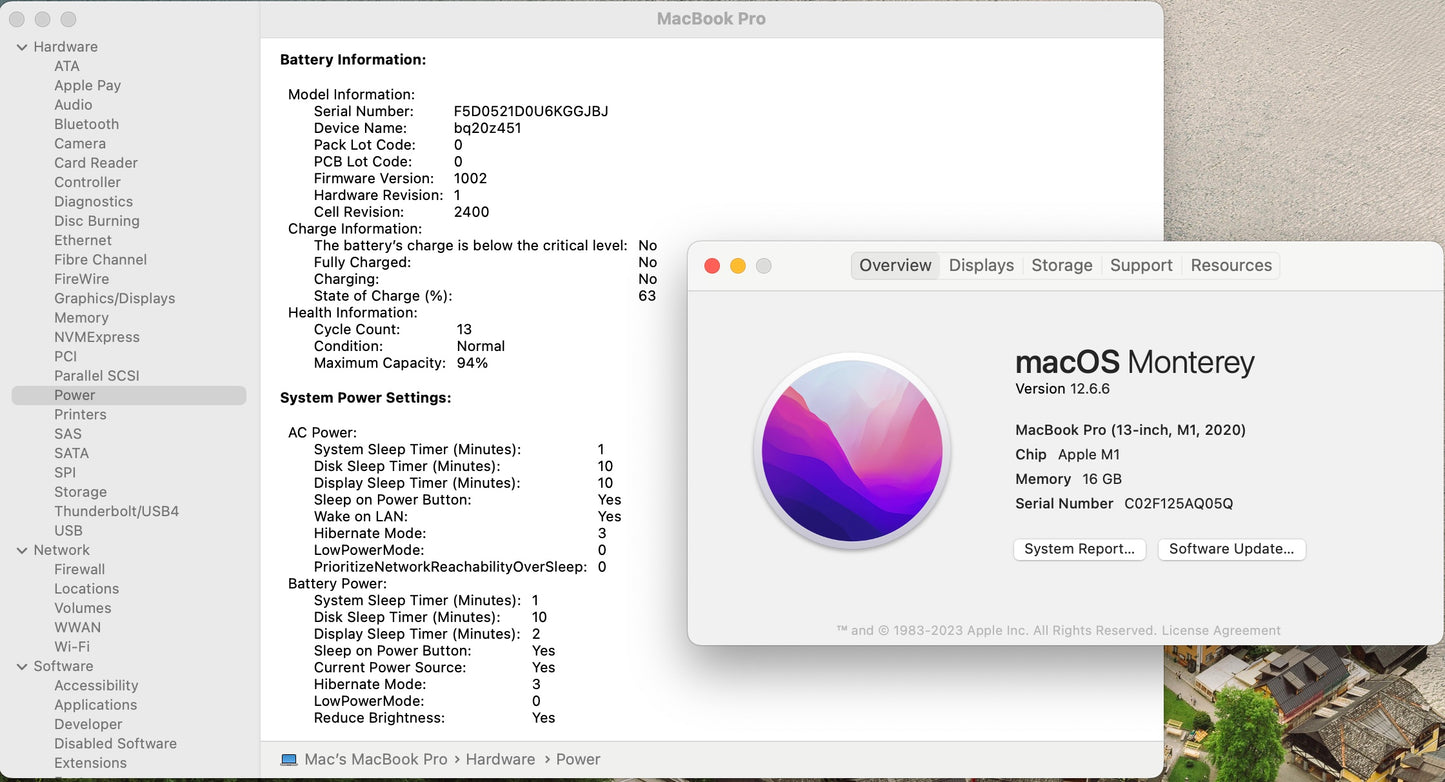The width and height of the screenshot is (1445, 782).
Task: Select Graphics/Displays in the sidebar
Action: 115,298
